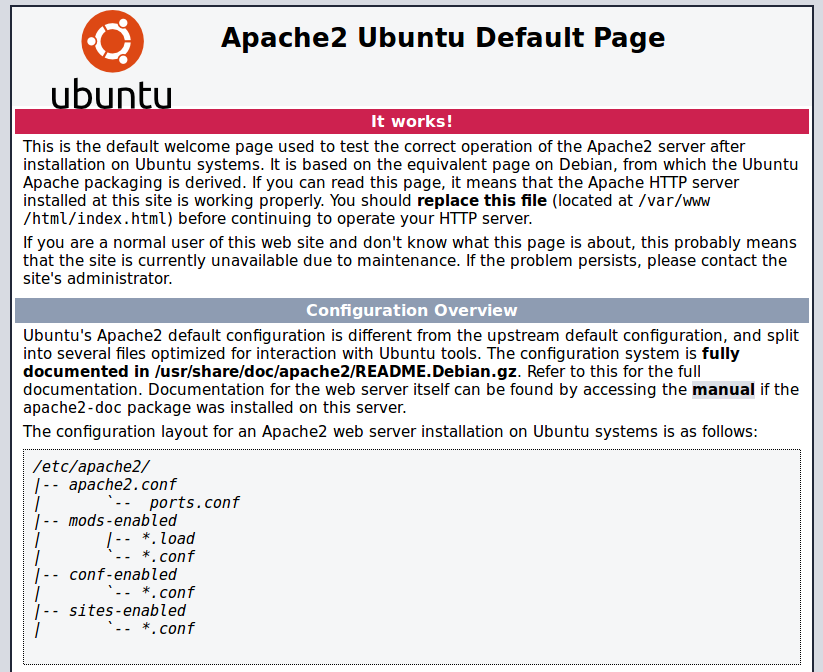Click the 'Apache2 Ubuntu Default Page' heading
The image size is (823, 672).
pos(443,38)
